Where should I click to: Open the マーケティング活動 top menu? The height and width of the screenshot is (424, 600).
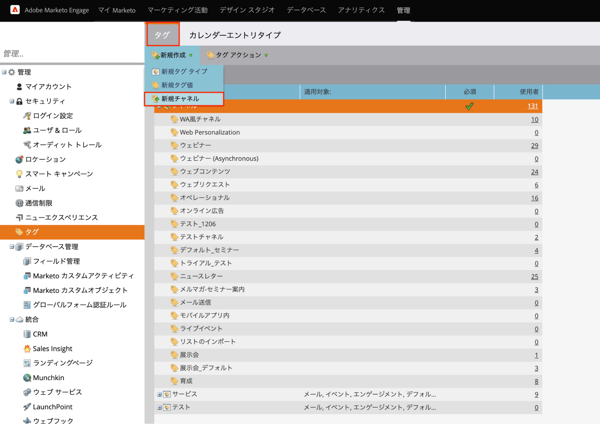[x=178, y=10]
